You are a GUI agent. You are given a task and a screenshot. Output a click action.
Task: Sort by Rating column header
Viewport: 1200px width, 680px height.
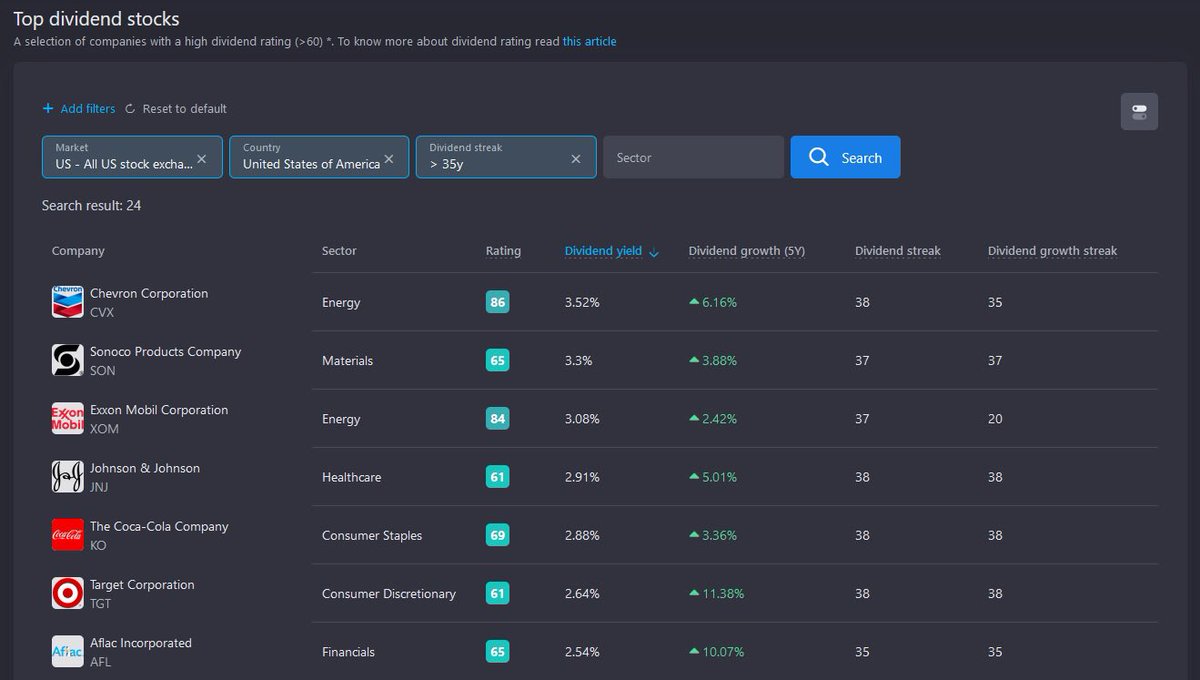pyautogui.click(x=503, y=251)
